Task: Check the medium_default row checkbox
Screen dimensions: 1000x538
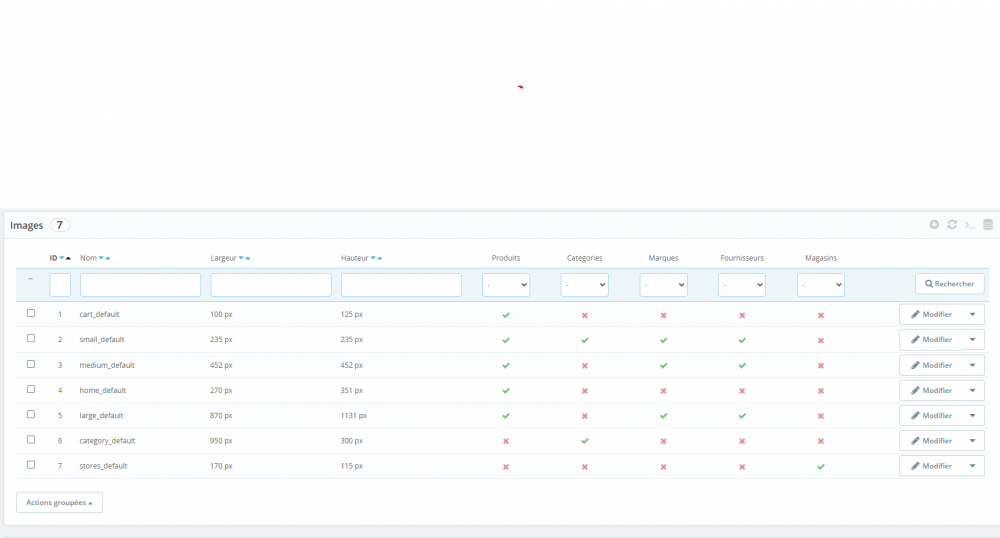Action: click(31, 364)
